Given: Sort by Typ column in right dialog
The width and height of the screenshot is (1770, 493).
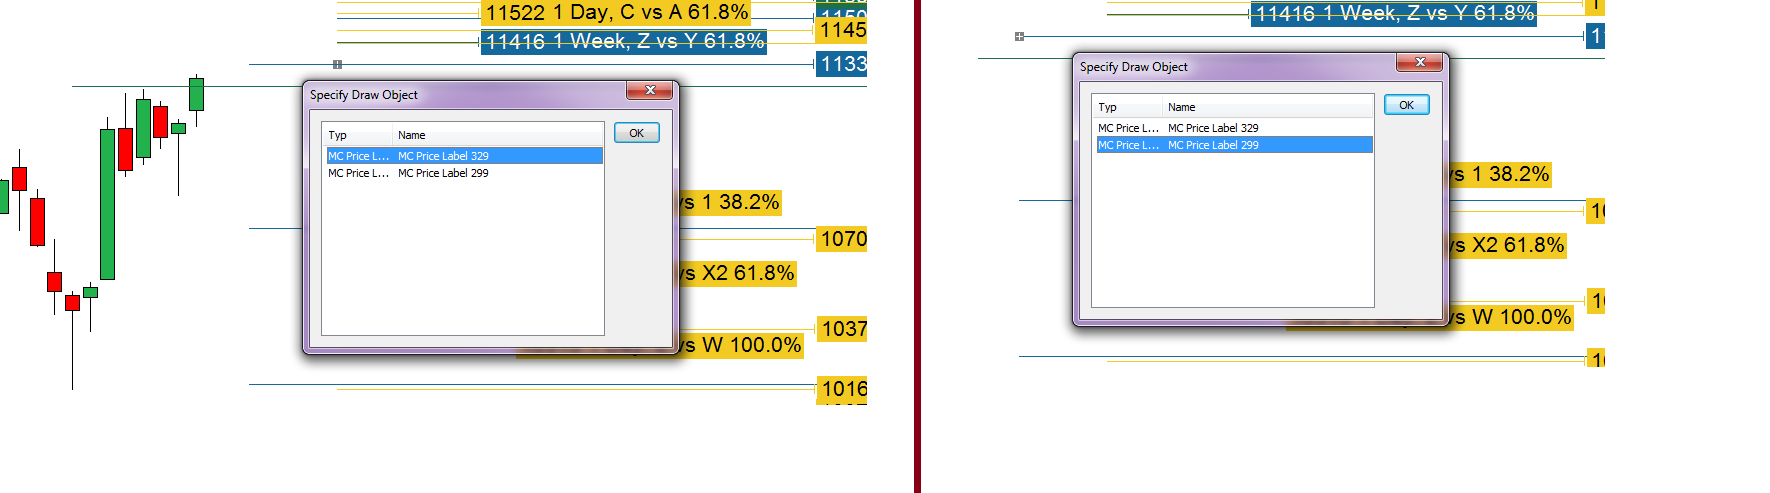Looking at the screenshot, I should click(x=1127, y=107).
